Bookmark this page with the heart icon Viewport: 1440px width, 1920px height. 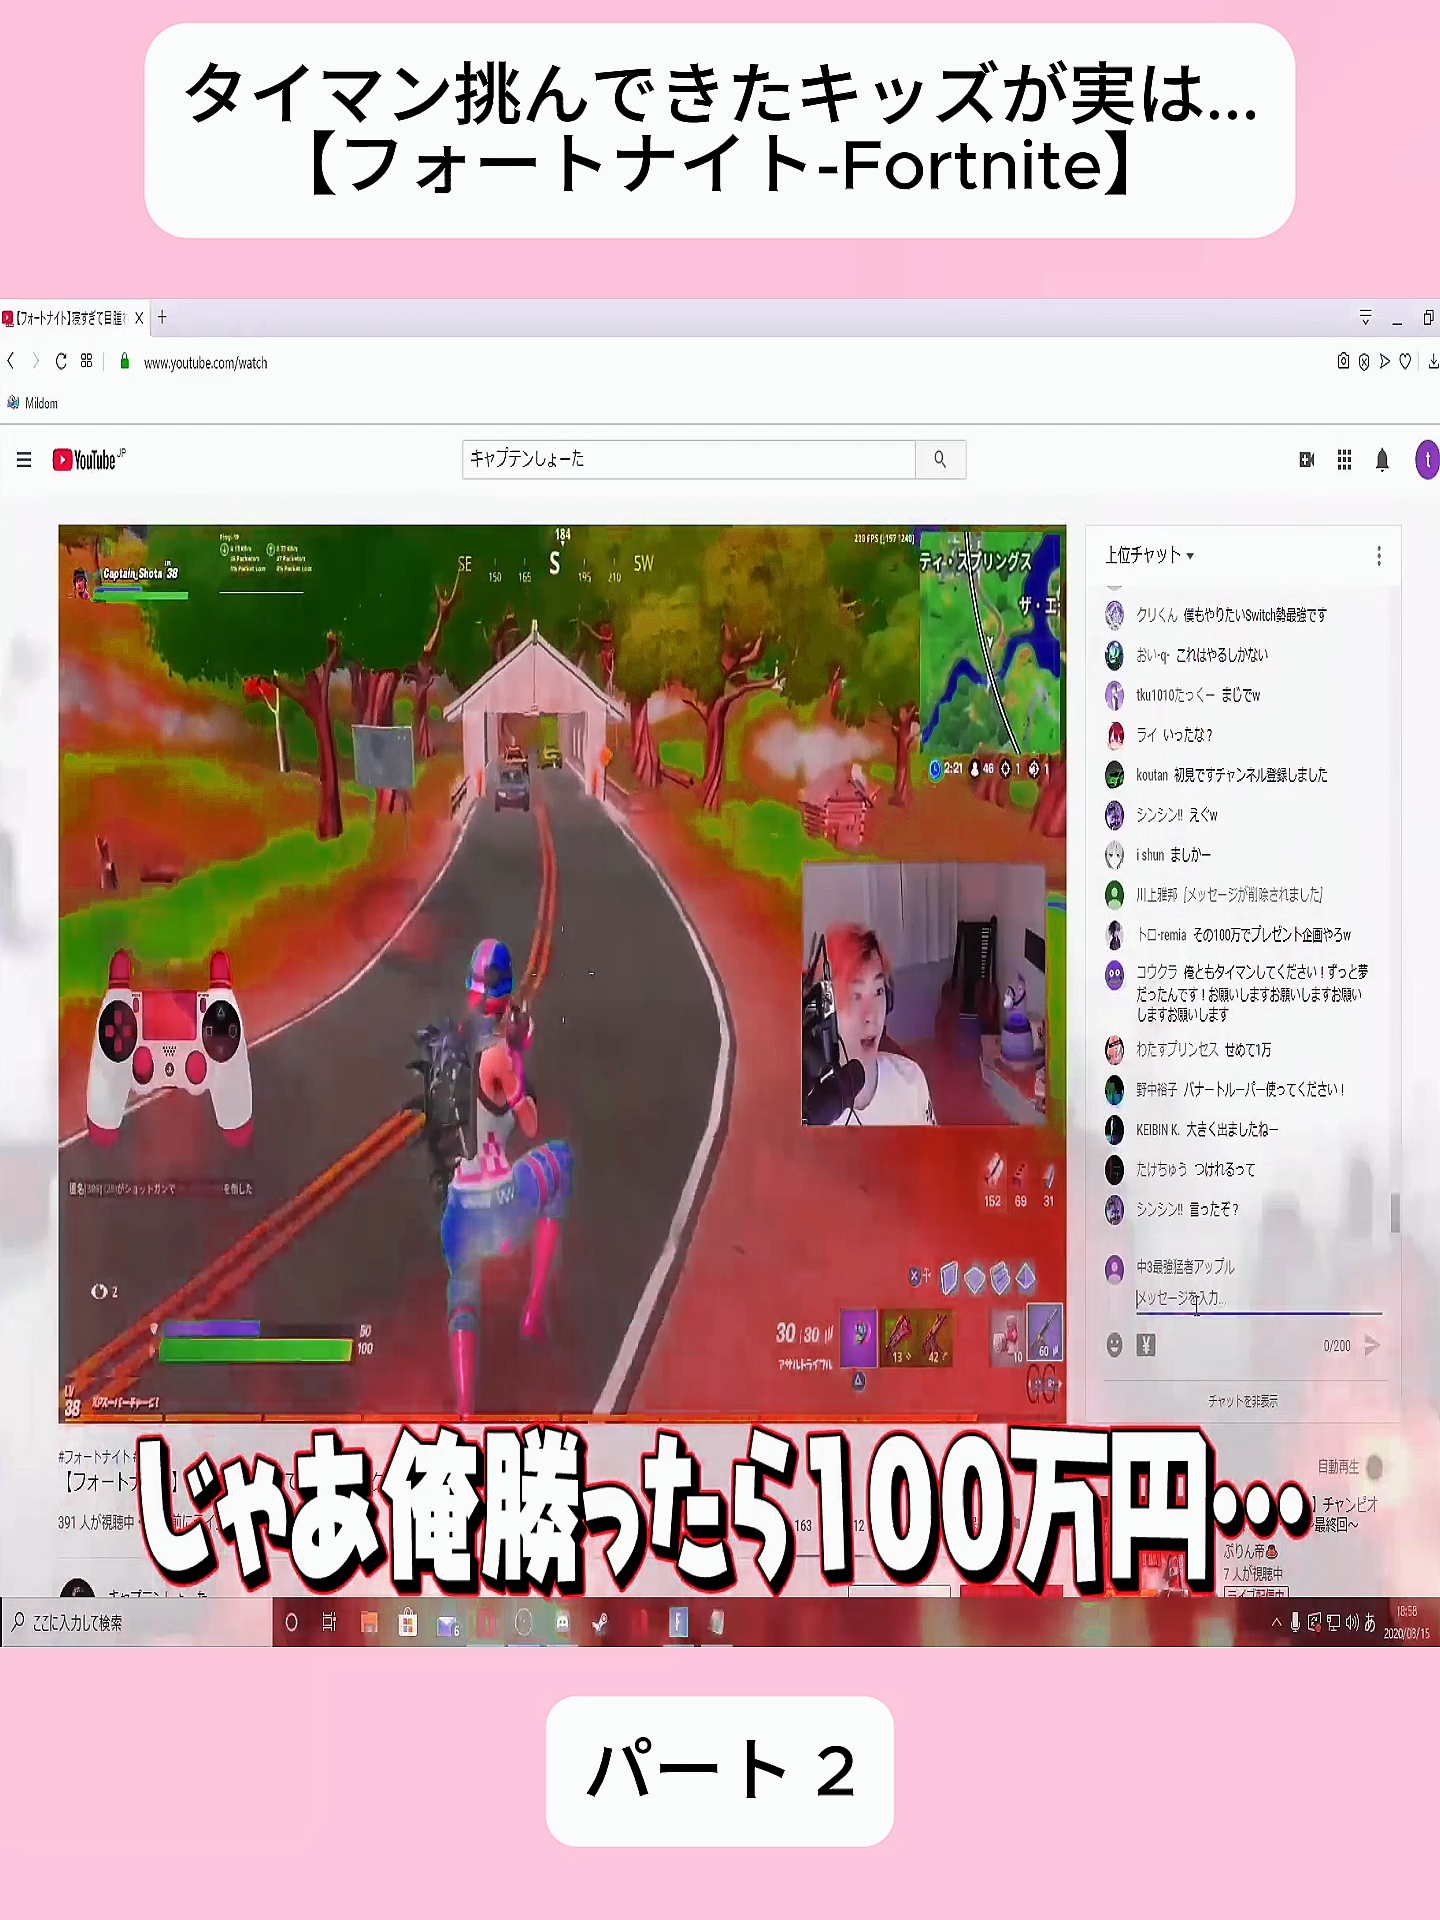[x=1406, y=362]
